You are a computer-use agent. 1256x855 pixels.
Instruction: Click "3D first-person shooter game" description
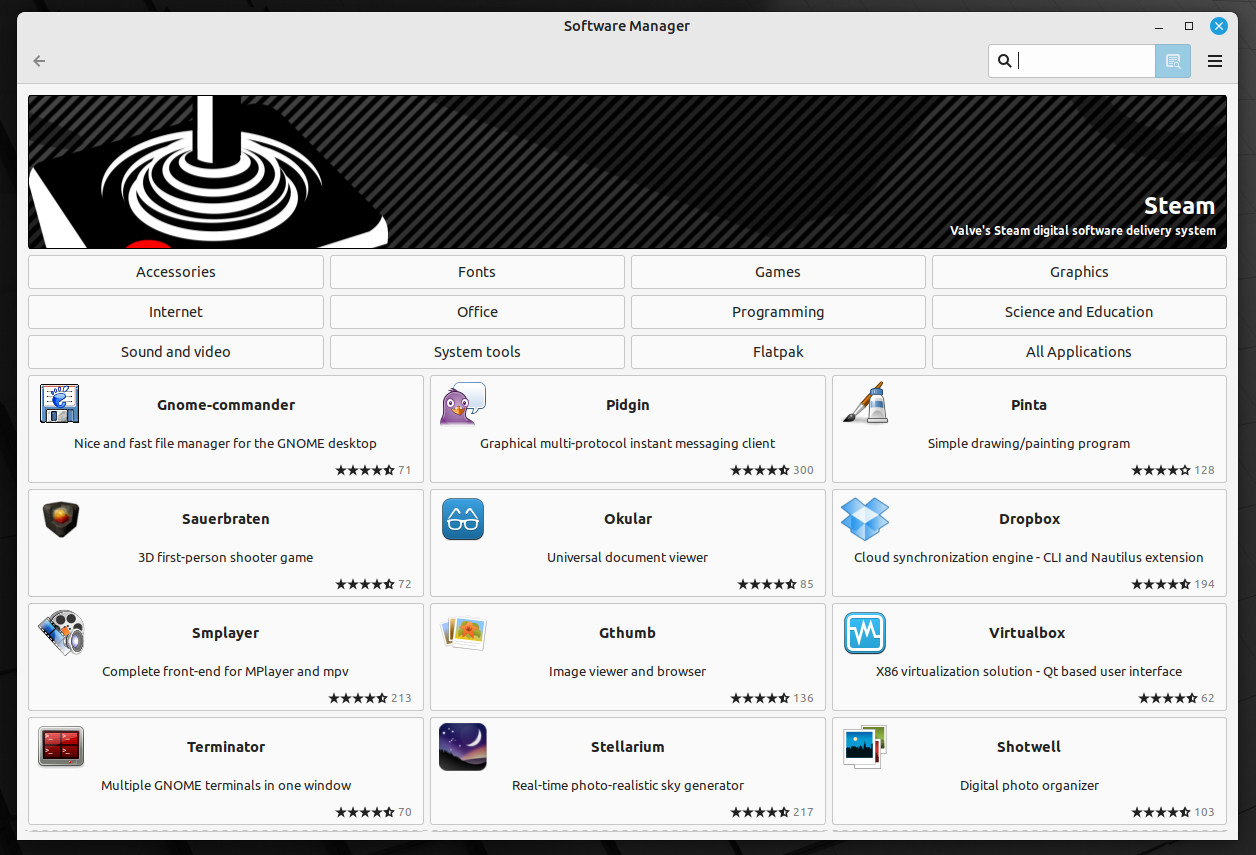[226, 557]
